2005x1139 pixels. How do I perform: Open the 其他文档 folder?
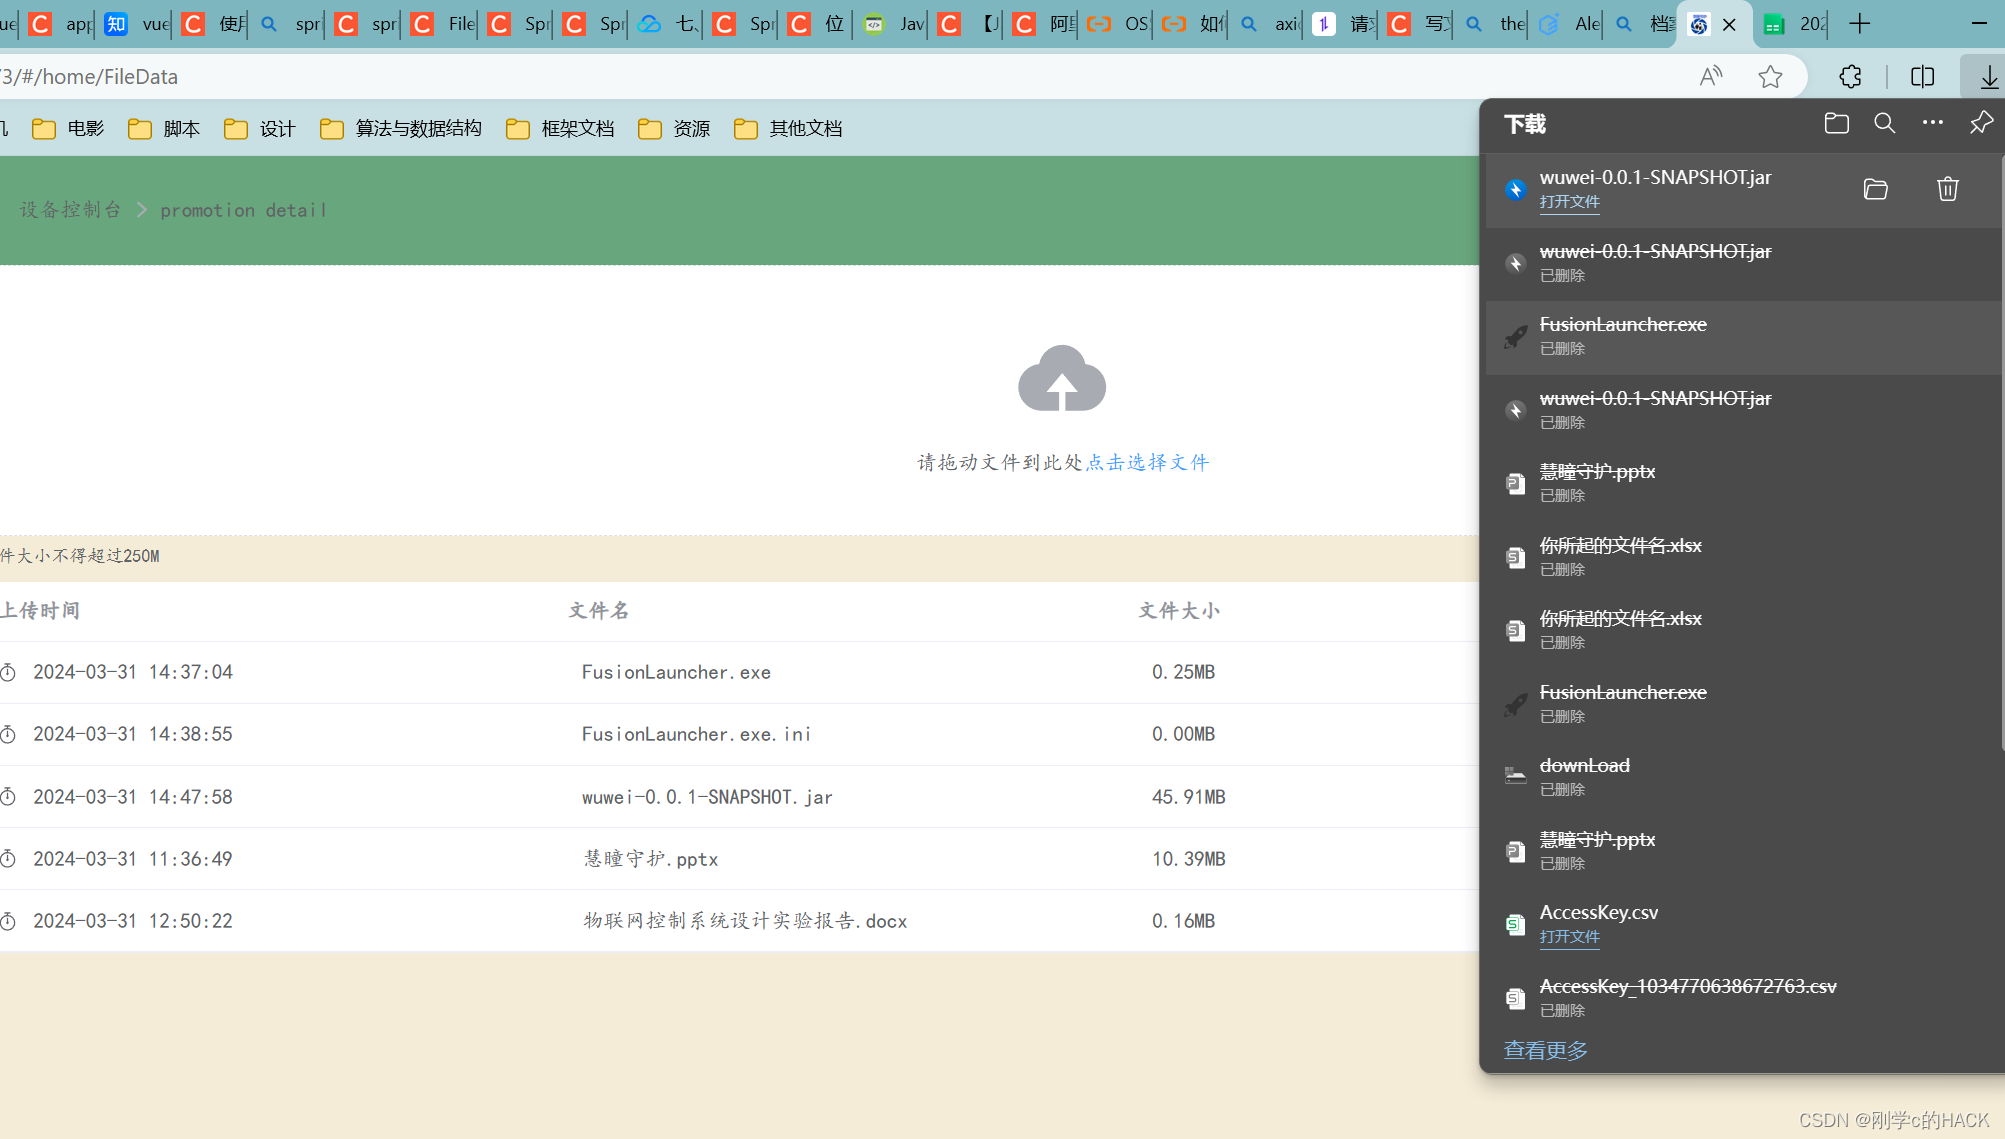pos(805,128)
